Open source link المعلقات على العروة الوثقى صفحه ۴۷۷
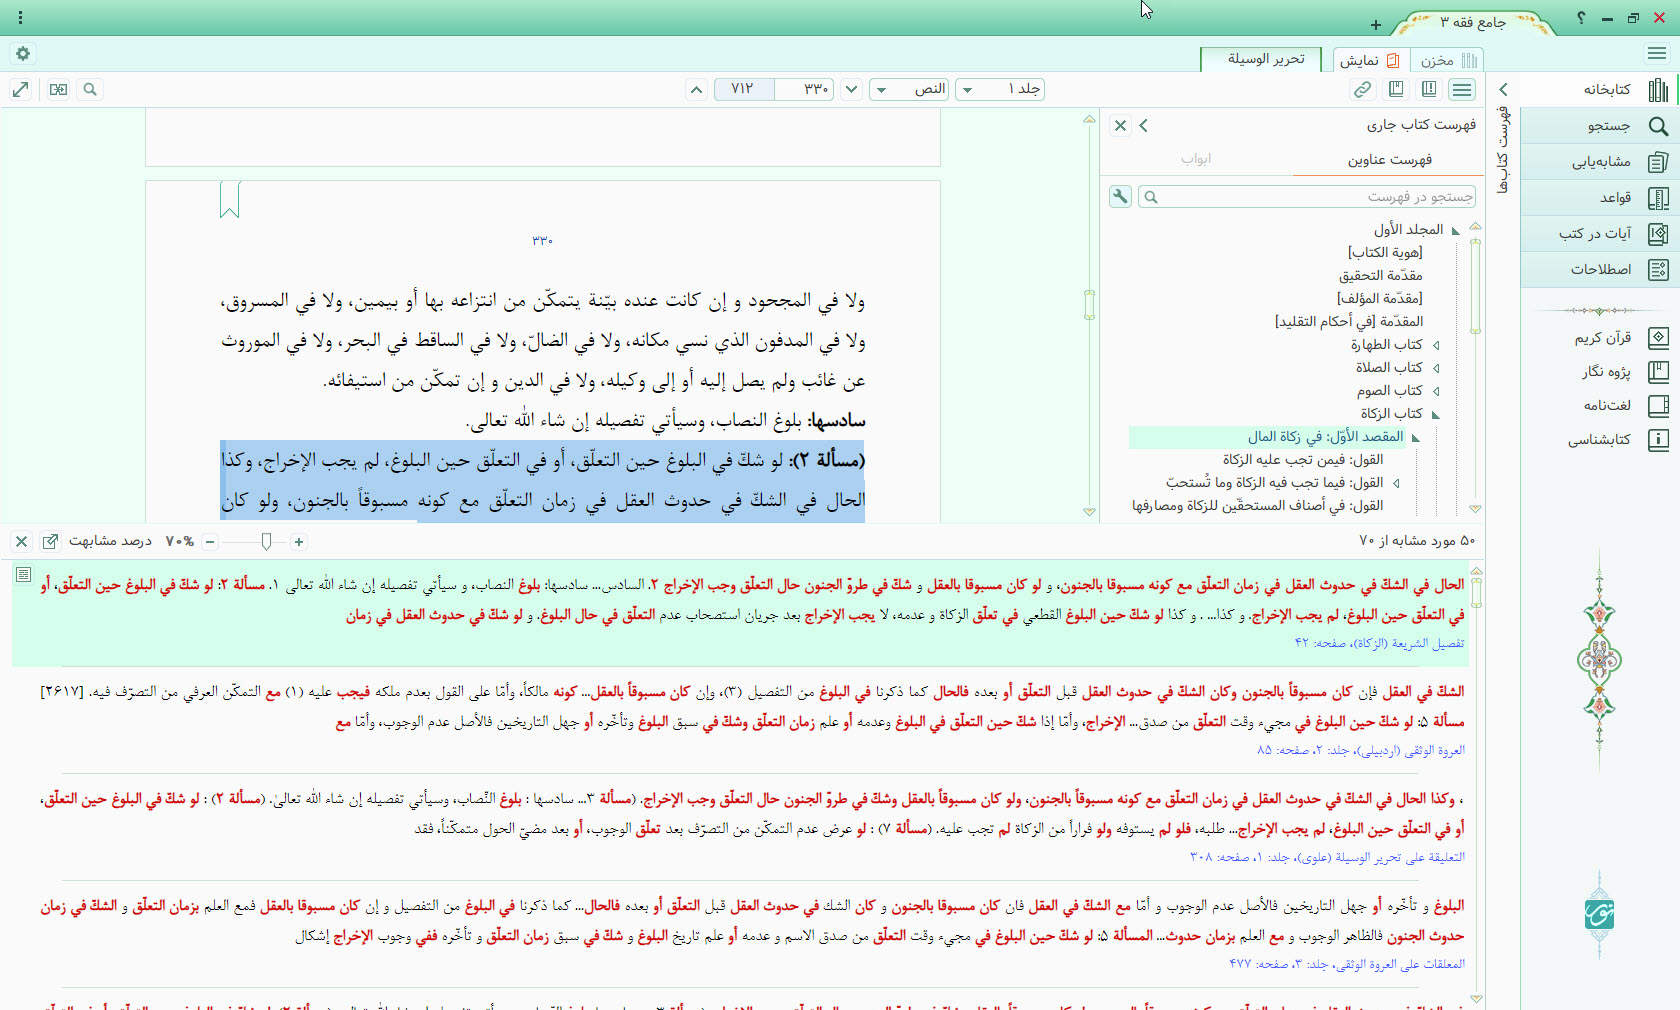 pos(1347,964)
